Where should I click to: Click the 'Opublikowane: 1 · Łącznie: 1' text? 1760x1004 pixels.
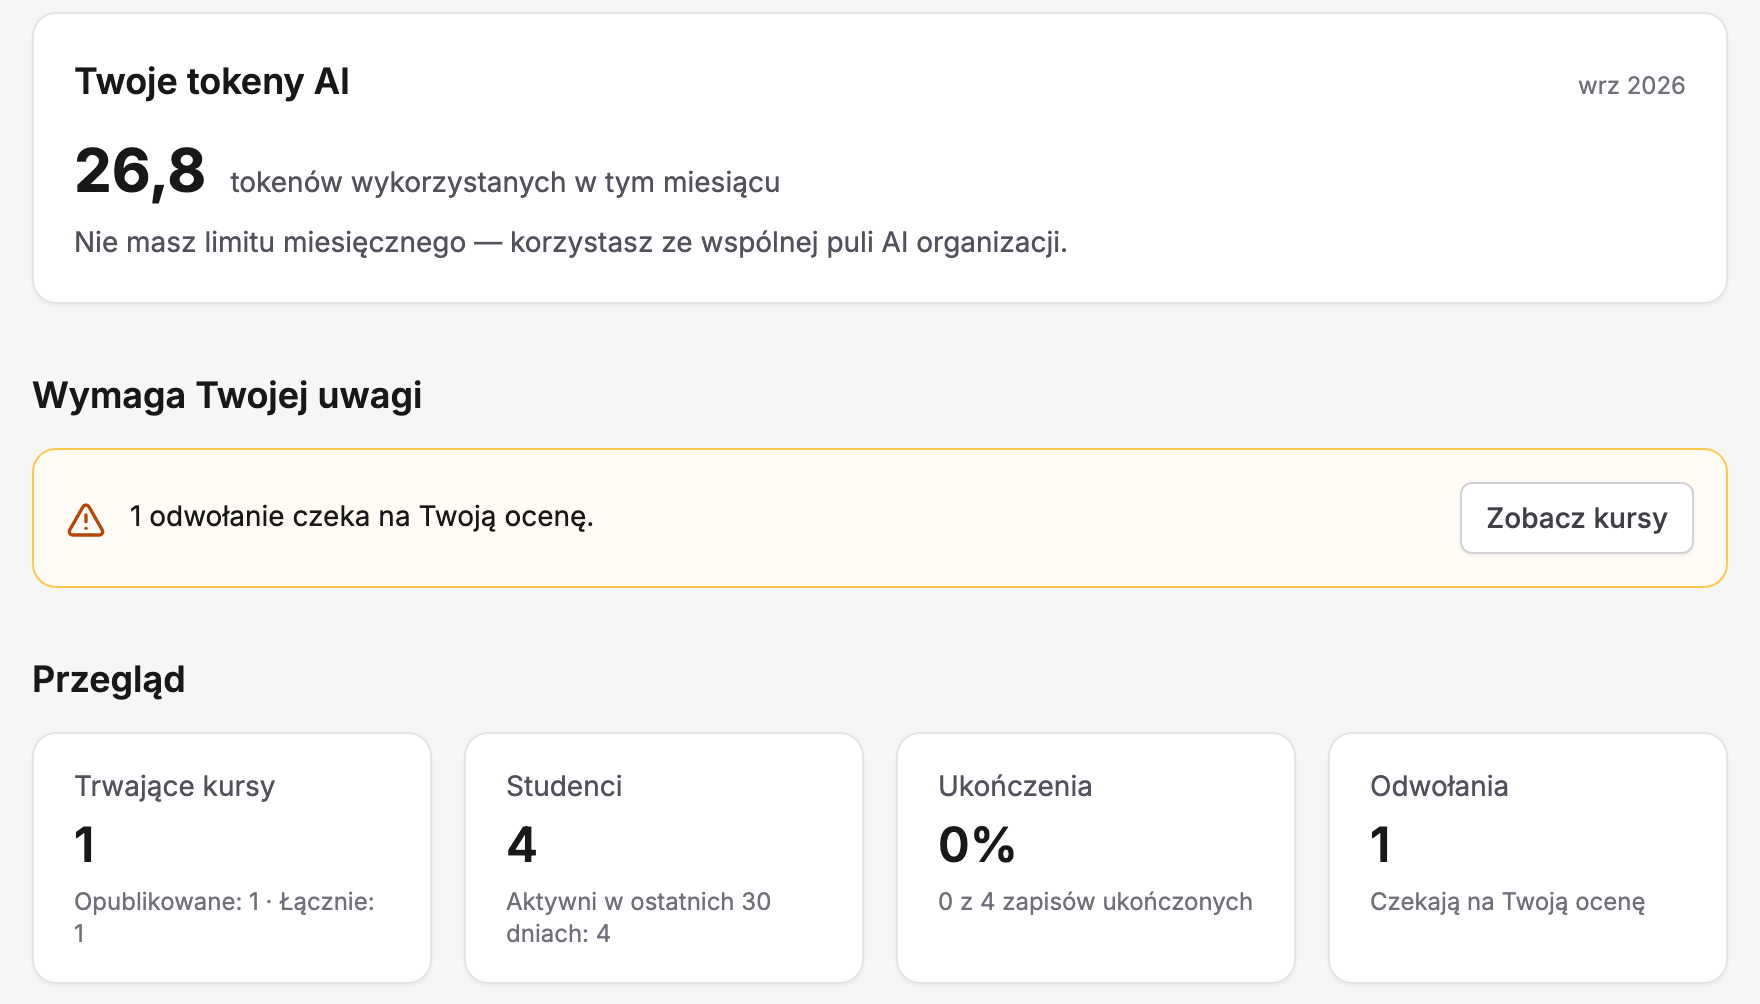[x=224, y=917]
